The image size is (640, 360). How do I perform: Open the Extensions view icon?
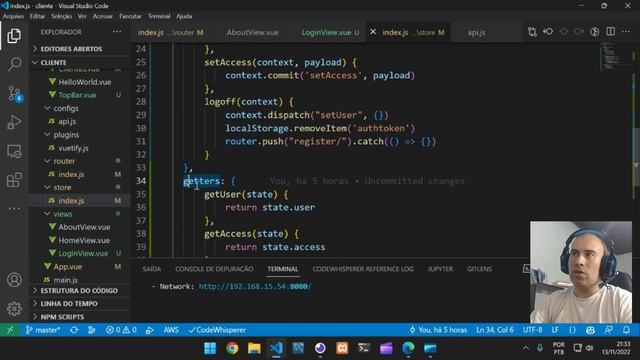pyautogui.click(x=14, y=180)
